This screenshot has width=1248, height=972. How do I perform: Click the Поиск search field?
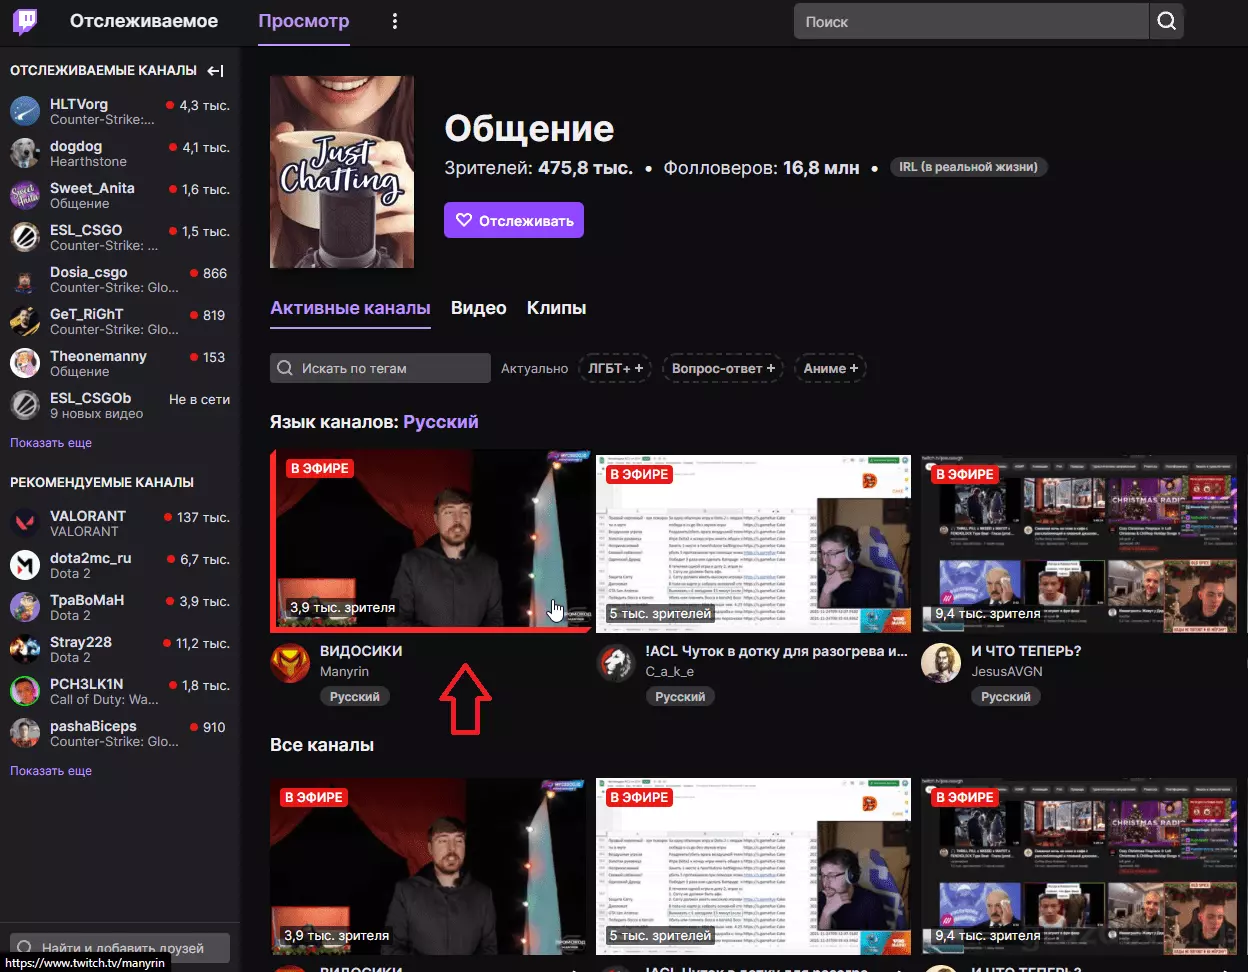click(971, 21)
